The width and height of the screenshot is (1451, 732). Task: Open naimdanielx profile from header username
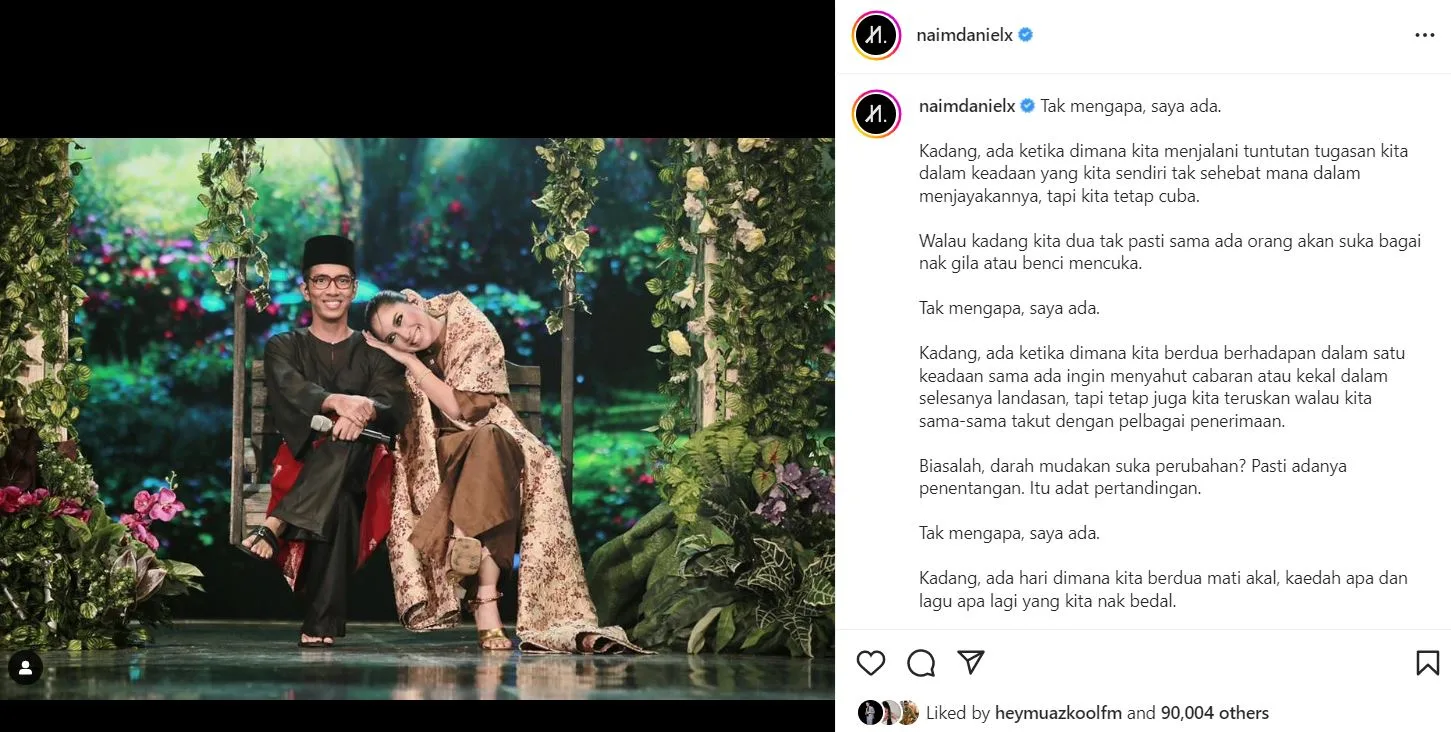[x=964, y=35]
